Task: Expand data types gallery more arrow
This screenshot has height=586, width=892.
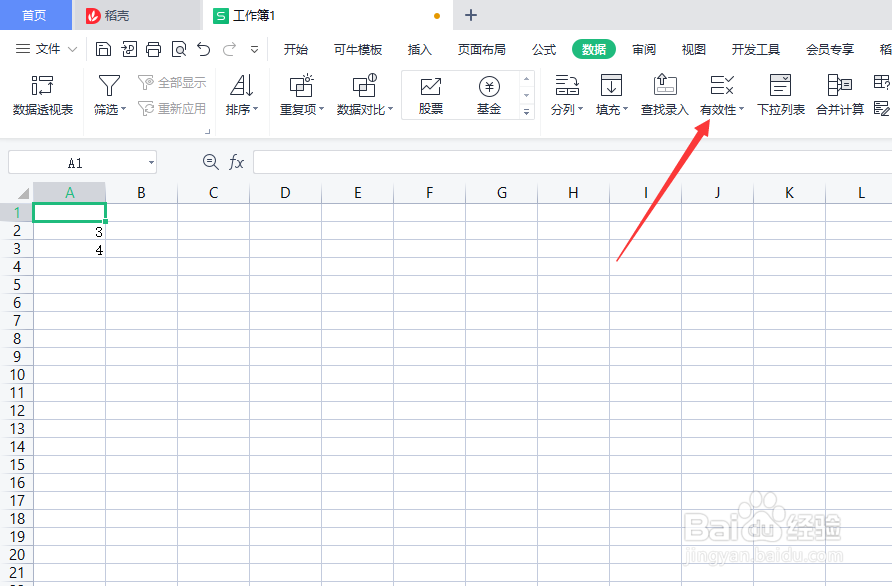Action: pos(526,112)
